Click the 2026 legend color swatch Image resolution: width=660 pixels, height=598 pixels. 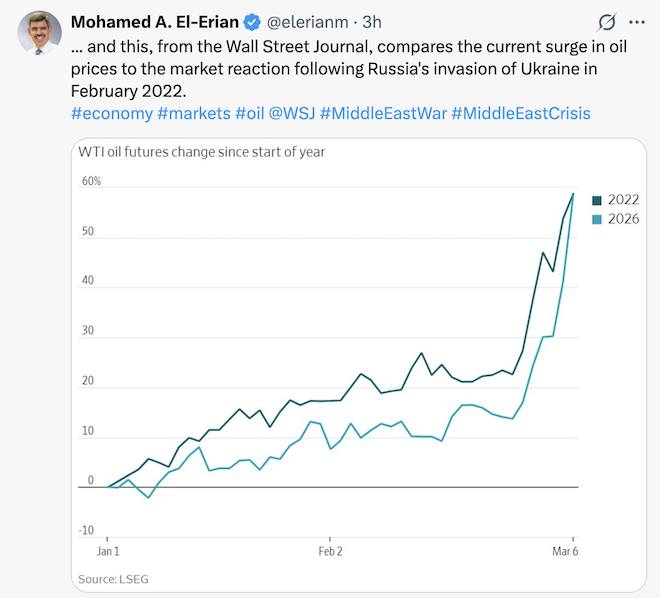click(597, 219)
